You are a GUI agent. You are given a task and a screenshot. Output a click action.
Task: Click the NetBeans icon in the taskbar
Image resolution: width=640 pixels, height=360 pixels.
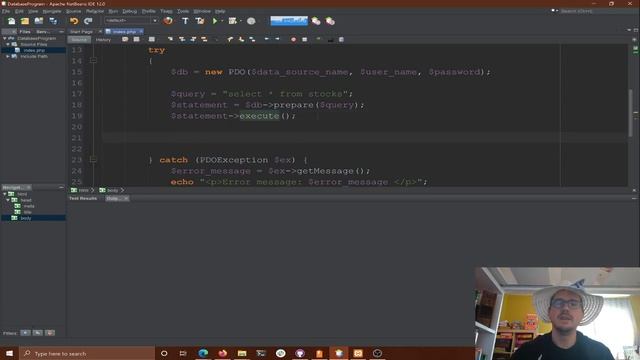339,353
